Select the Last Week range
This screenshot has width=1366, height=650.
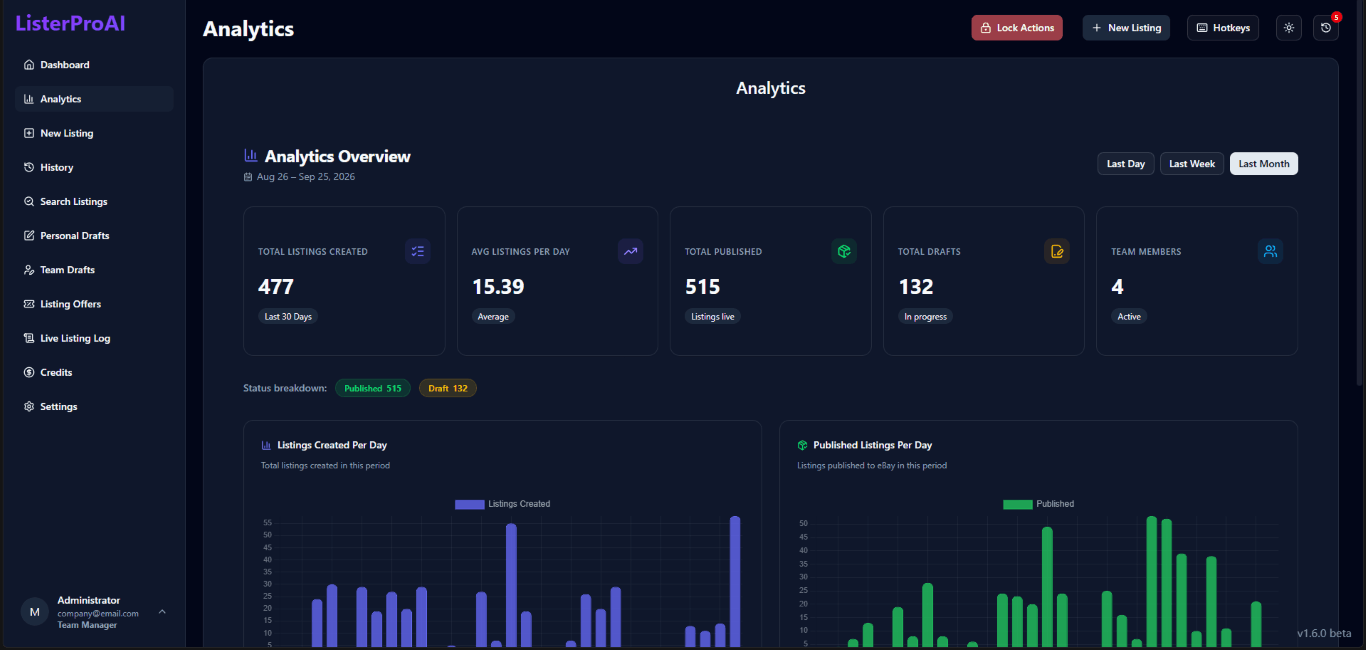tap(1192, 164)
